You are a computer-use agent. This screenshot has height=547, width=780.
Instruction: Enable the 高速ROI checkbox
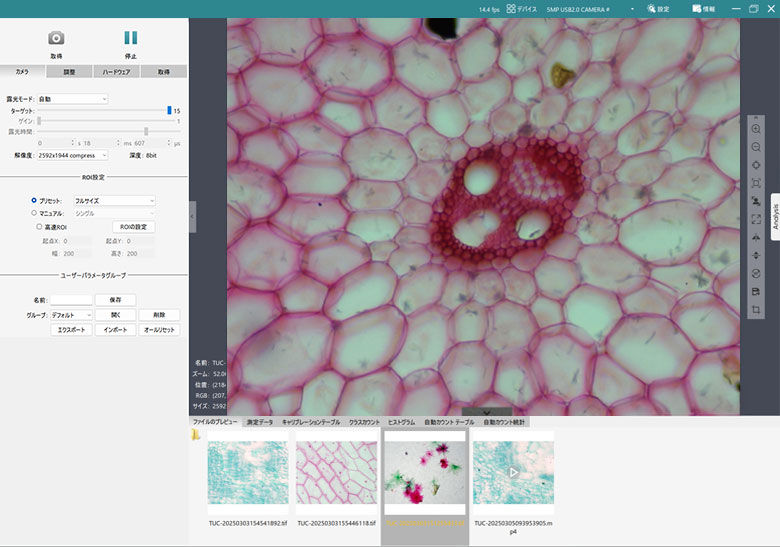click(x=37, y=227)
